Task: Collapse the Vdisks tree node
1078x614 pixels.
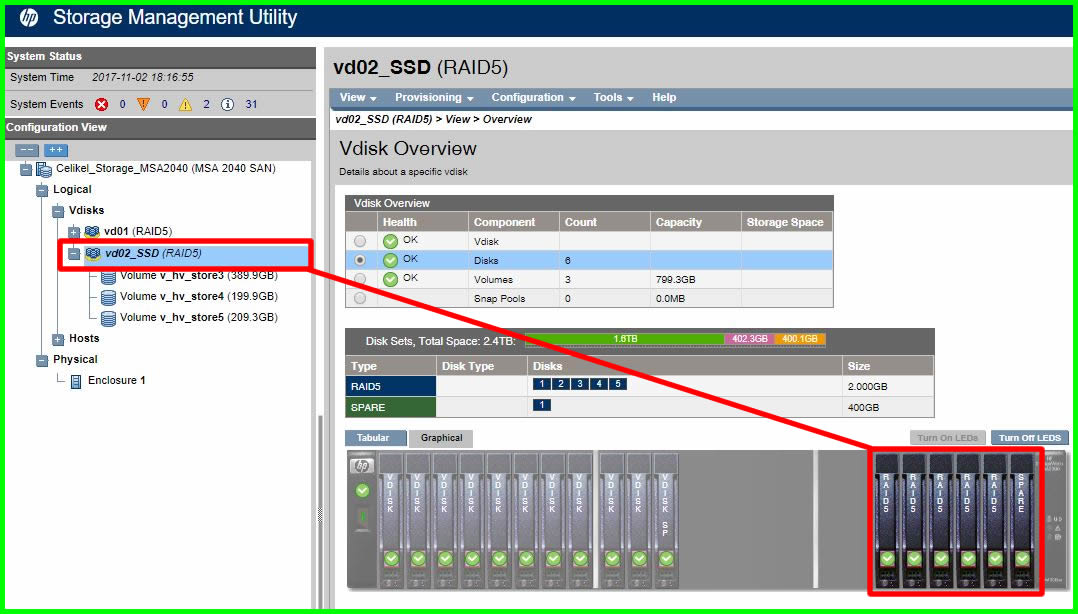Action: point(58,210)
